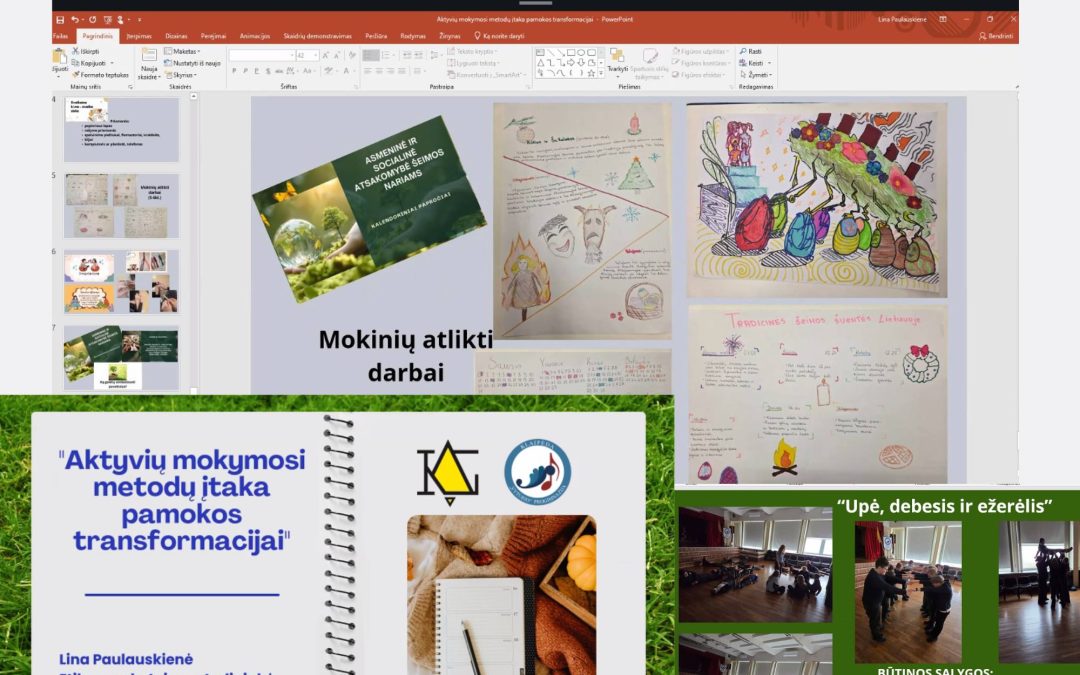Switch to the Įterpimas ribbon tab
The width and height of the screenshot is (1080, 675).
point(139,36)
